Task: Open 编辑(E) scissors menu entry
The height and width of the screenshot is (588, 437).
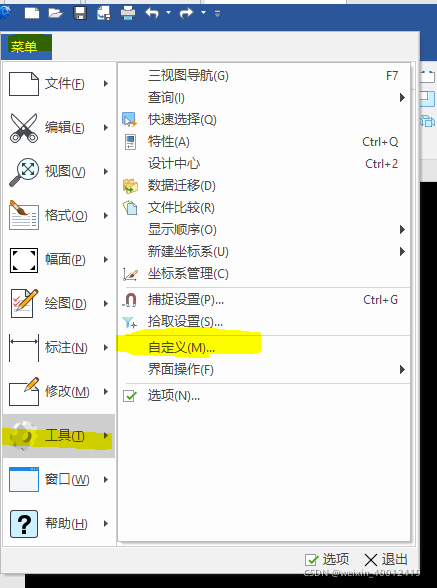Action: (59, 128)
